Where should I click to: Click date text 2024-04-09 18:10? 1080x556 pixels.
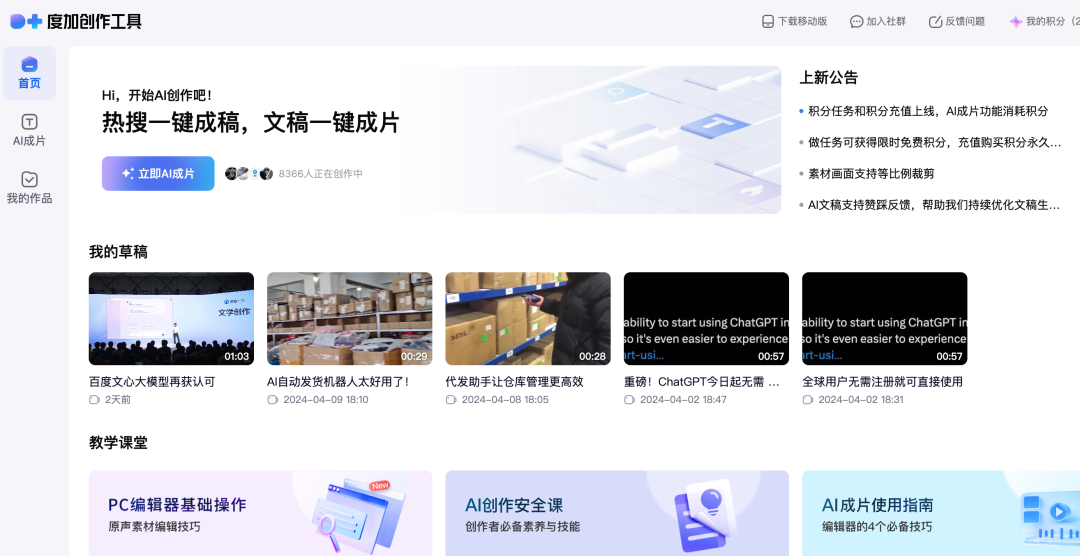coord(326,400)
